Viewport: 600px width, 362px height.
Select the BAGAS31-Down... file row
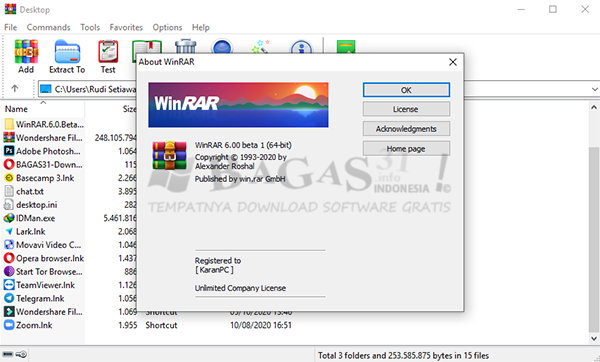43,164
